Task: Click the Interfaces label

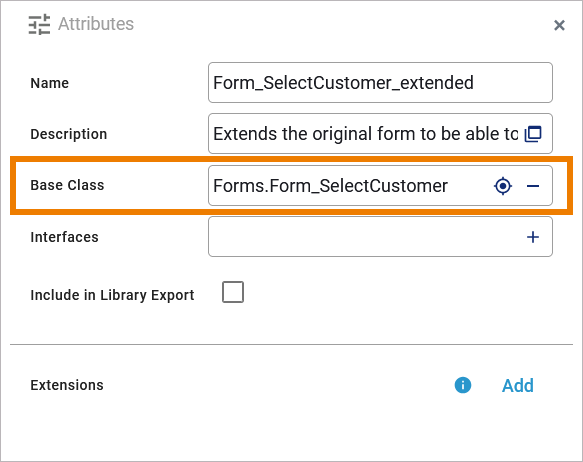Action: (x=64, y=237)
